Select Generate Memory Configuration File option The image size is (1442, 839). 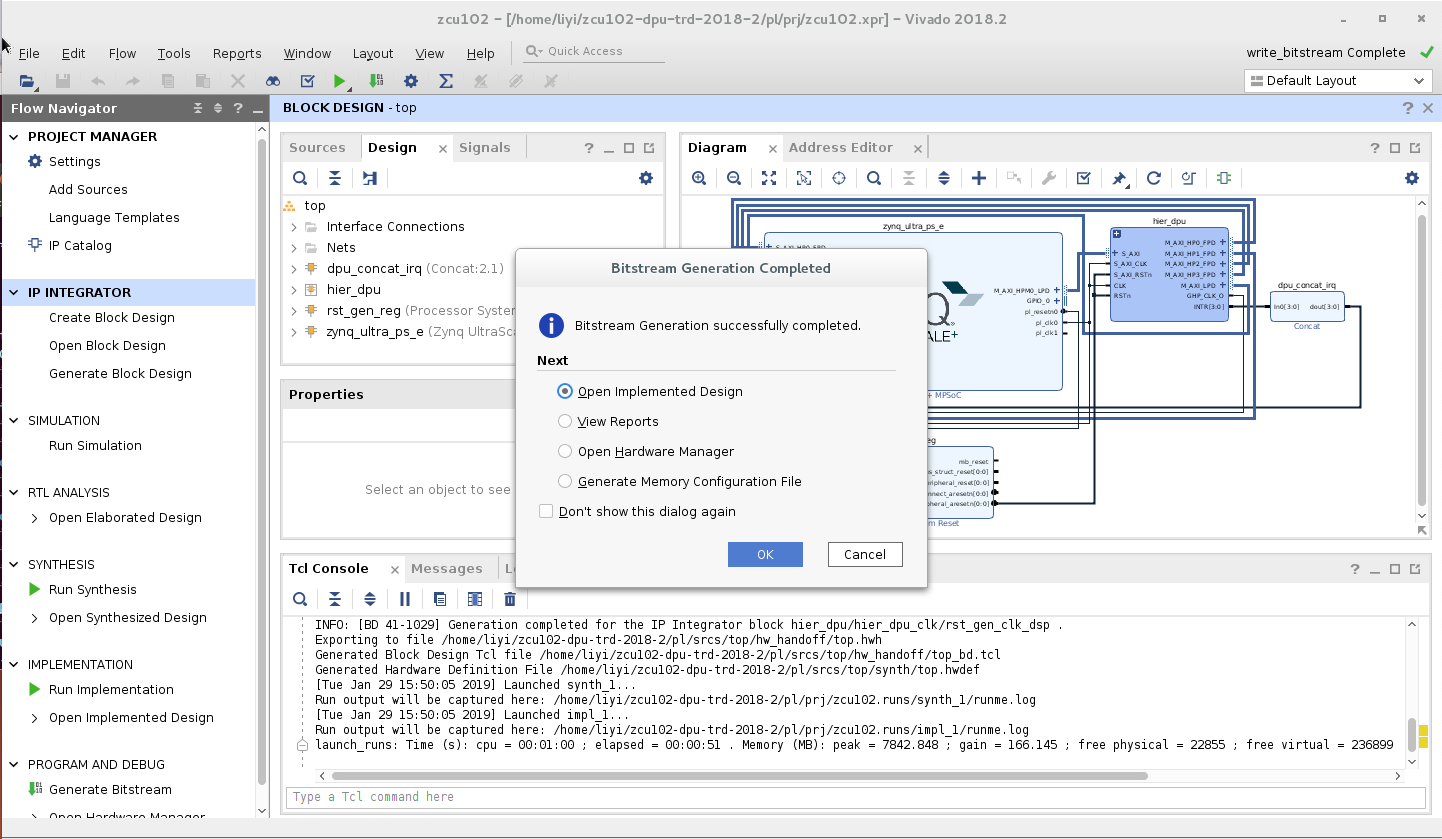pos(565,481)
